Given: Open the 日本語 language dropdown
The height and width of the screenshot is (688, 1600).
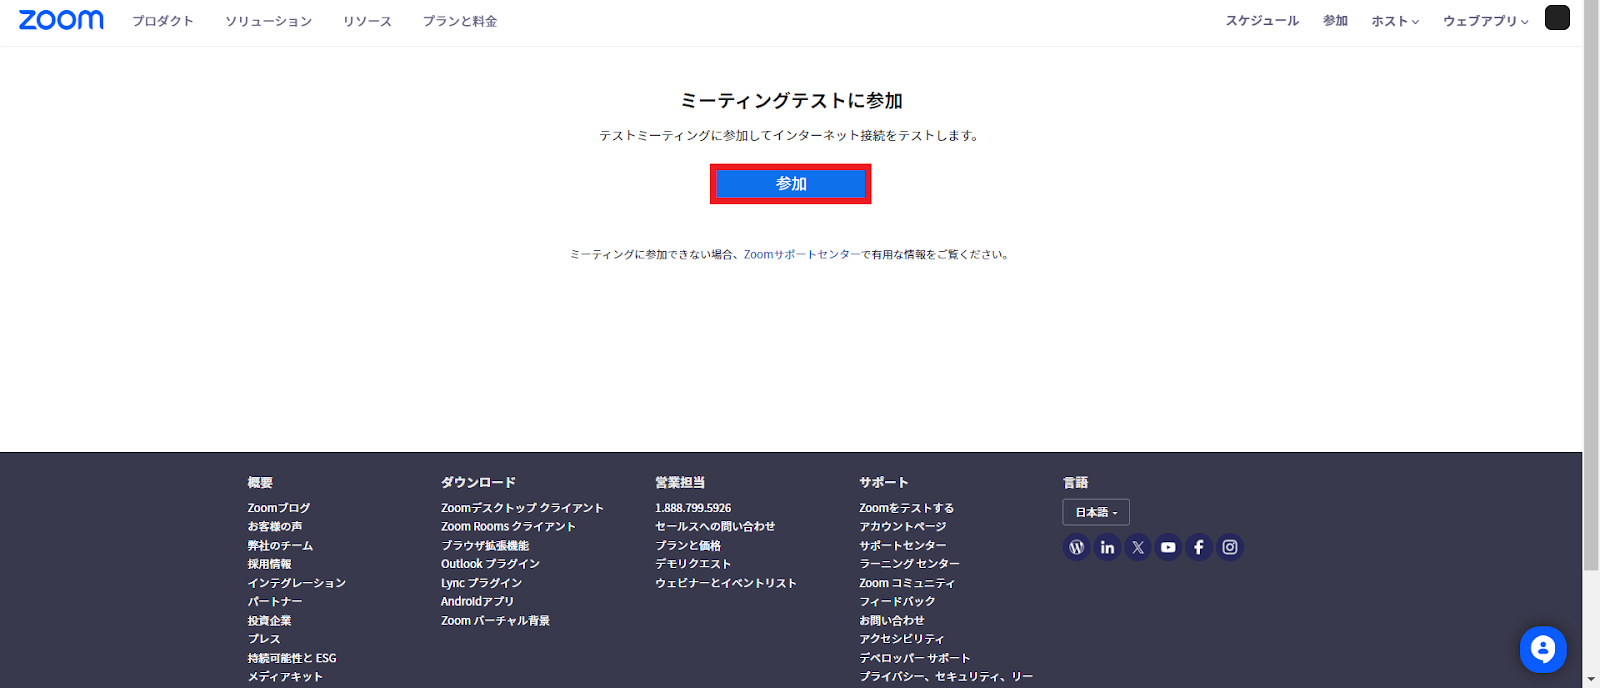Looking at the screenshot, I should click(x=1096, y=512).
